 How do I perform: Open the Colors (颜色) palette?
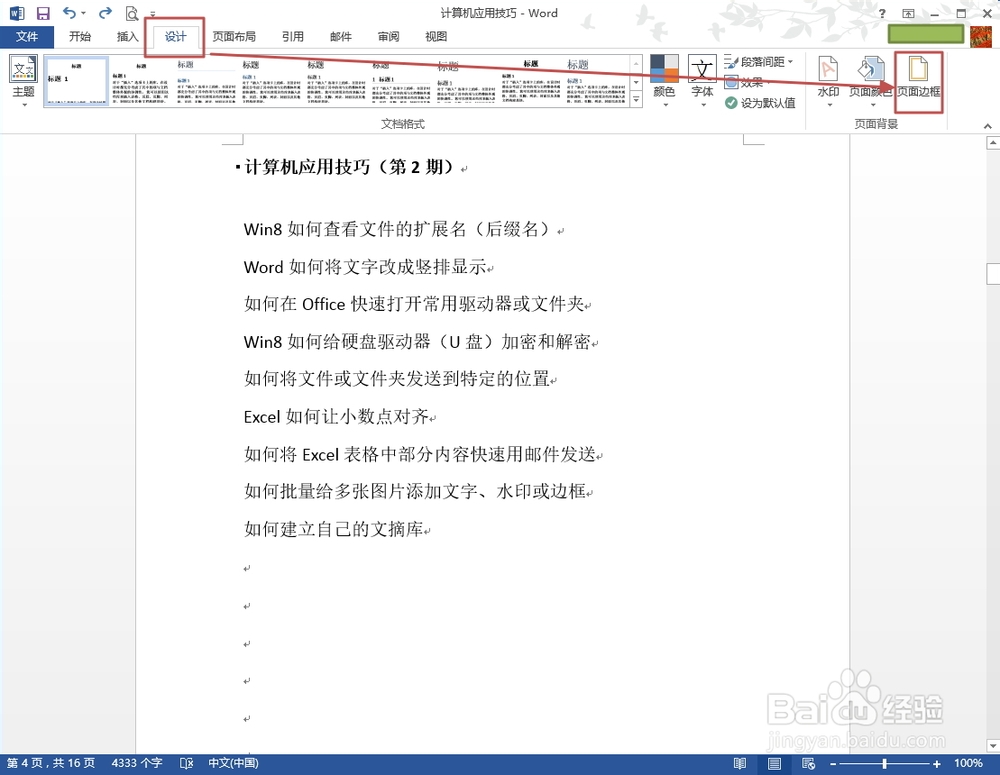tap(664, 80)
